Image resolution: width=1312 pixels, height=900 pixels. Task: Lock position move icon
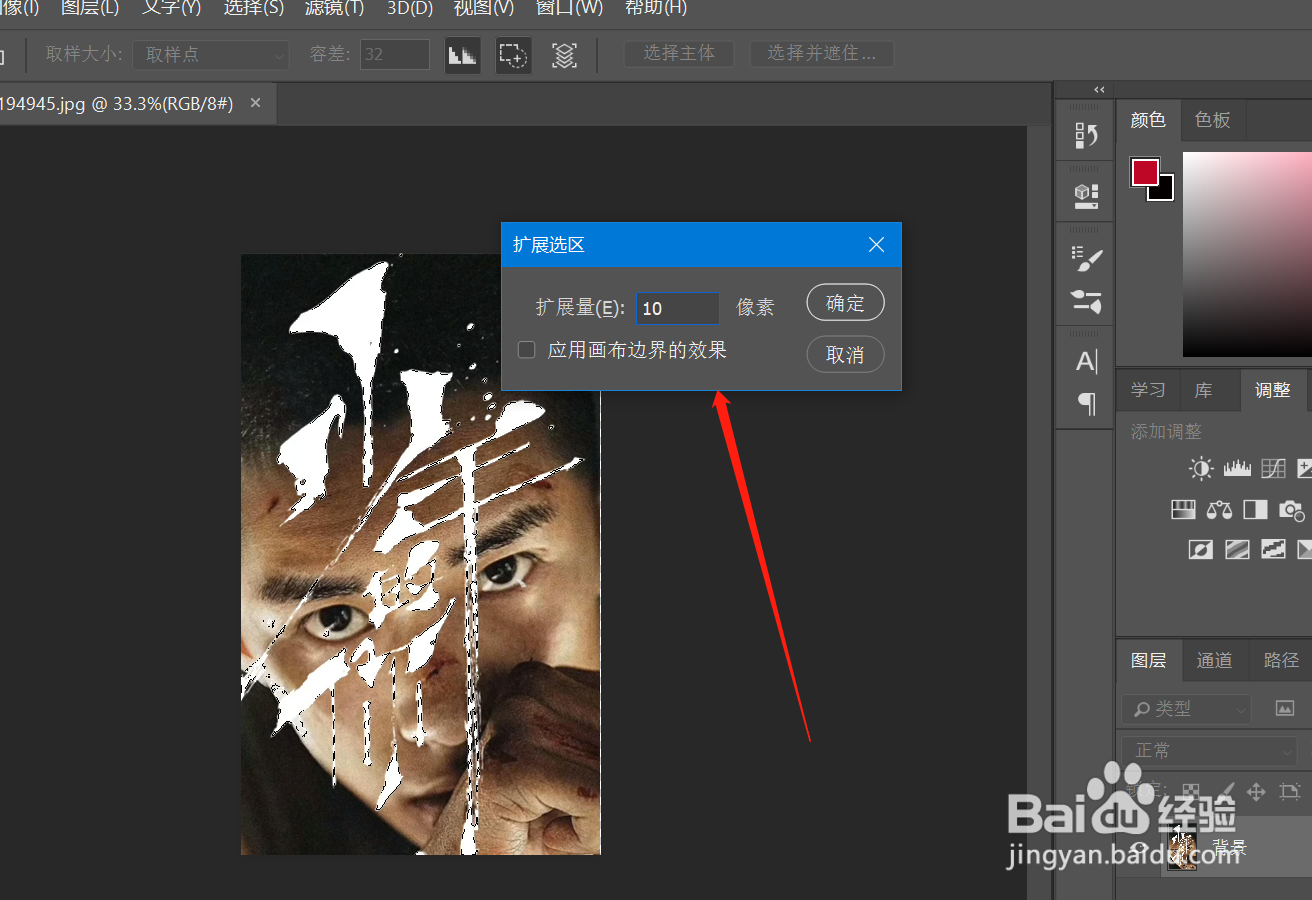click(x=1257, y=790)
